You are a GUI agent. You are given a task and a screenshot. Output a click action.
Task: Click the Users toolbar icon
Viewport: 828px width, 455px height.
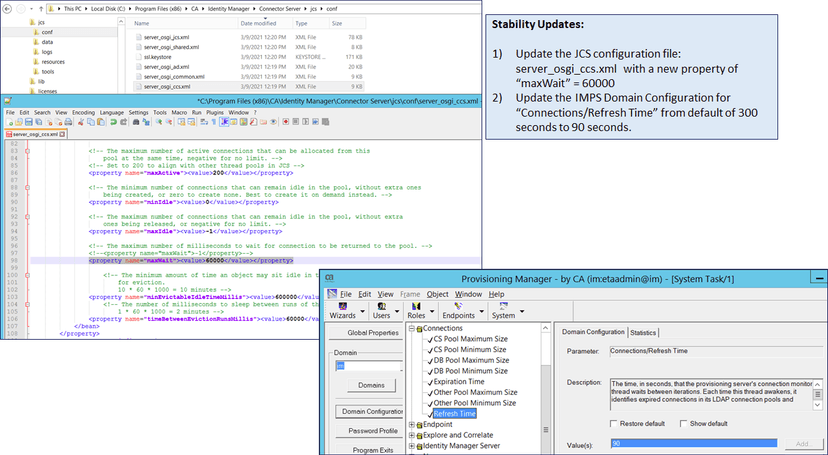(382, 308)
